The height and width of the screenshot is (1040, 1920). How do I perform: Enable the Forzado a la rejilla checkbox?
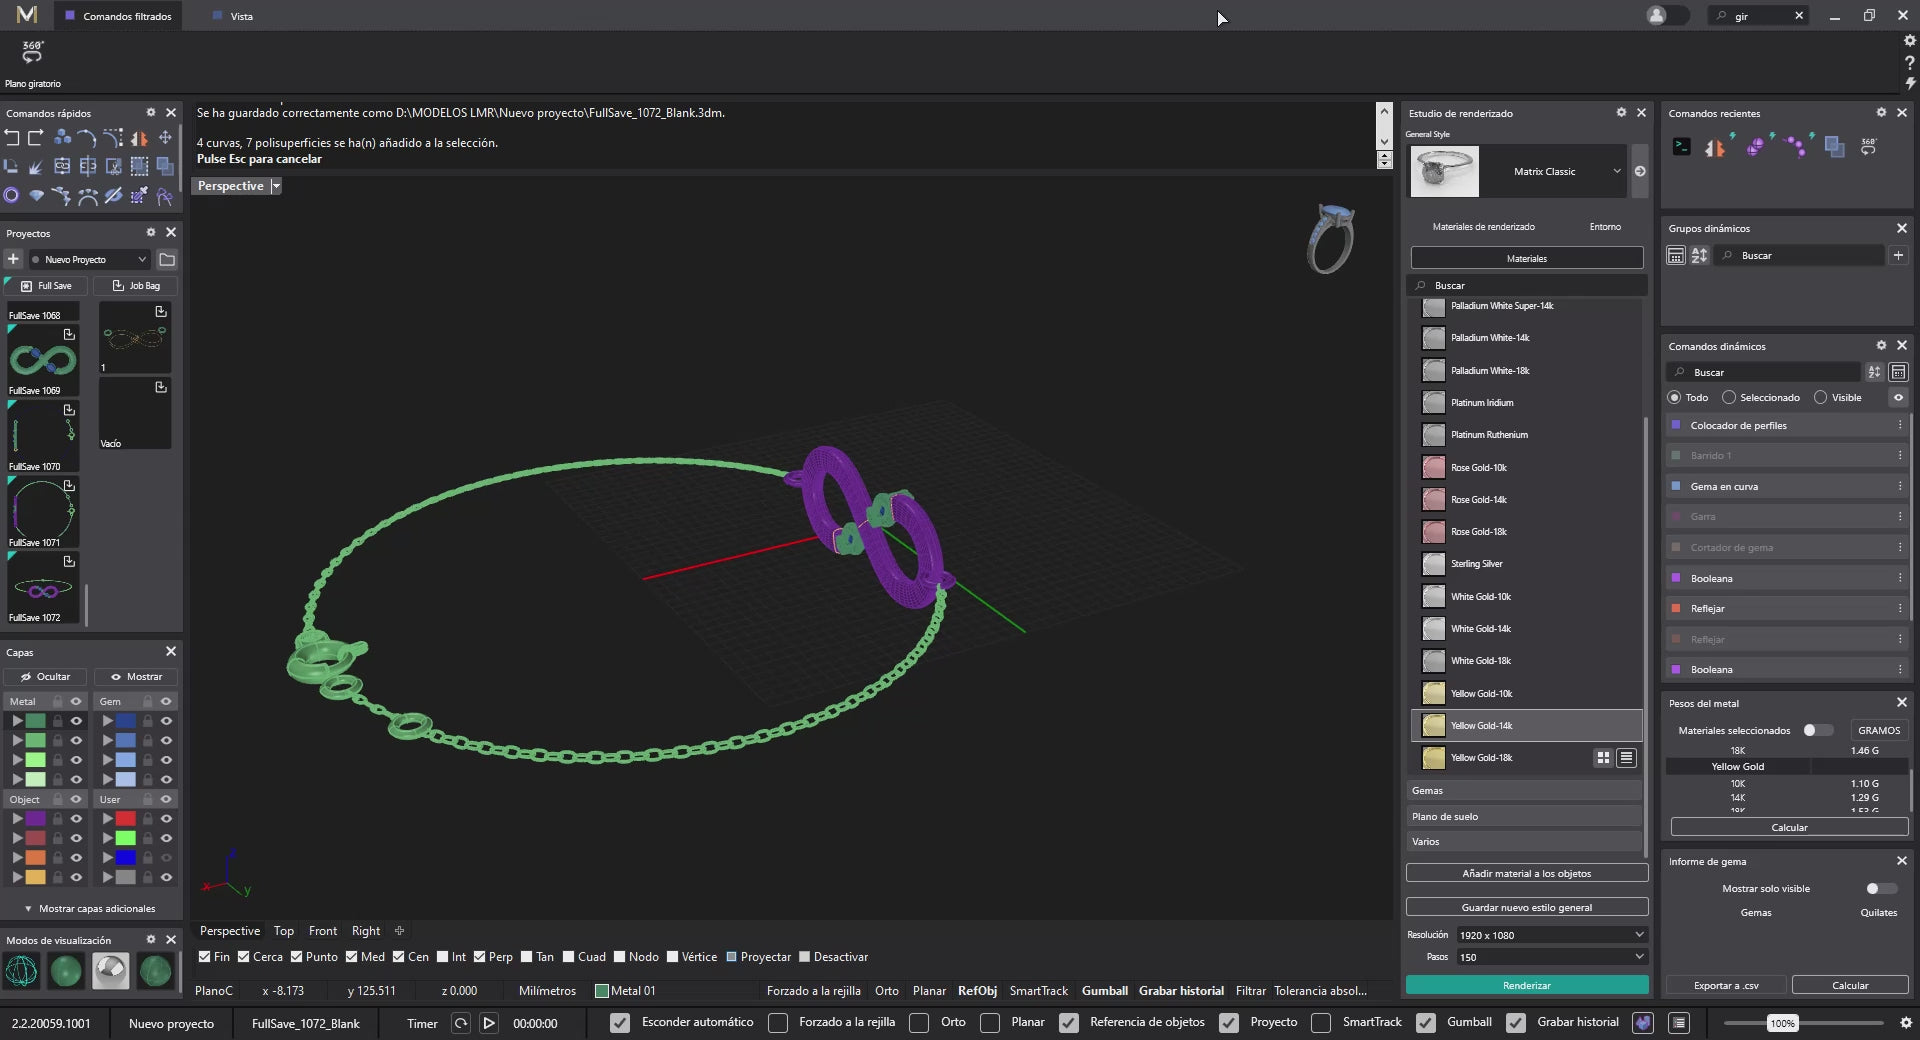point(778,1022)
